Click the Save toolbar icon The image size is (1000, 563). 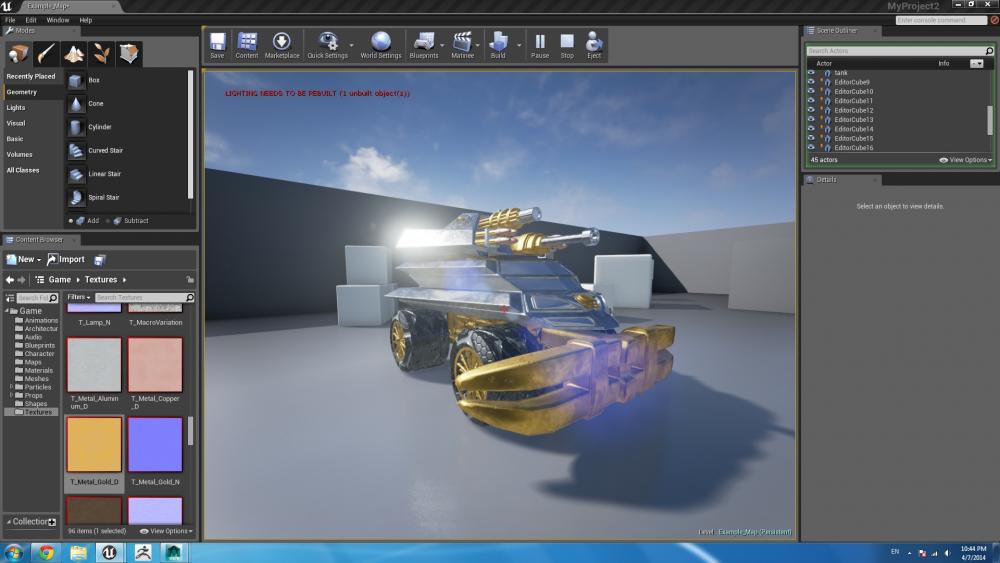coord(217,45)
